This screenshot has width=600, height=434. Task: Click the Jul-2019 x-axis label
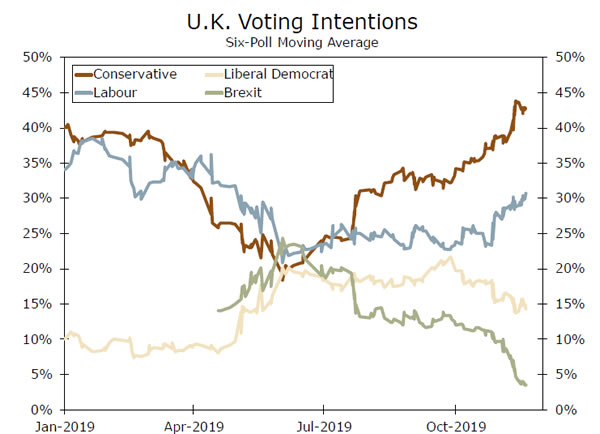pos(323,423)
